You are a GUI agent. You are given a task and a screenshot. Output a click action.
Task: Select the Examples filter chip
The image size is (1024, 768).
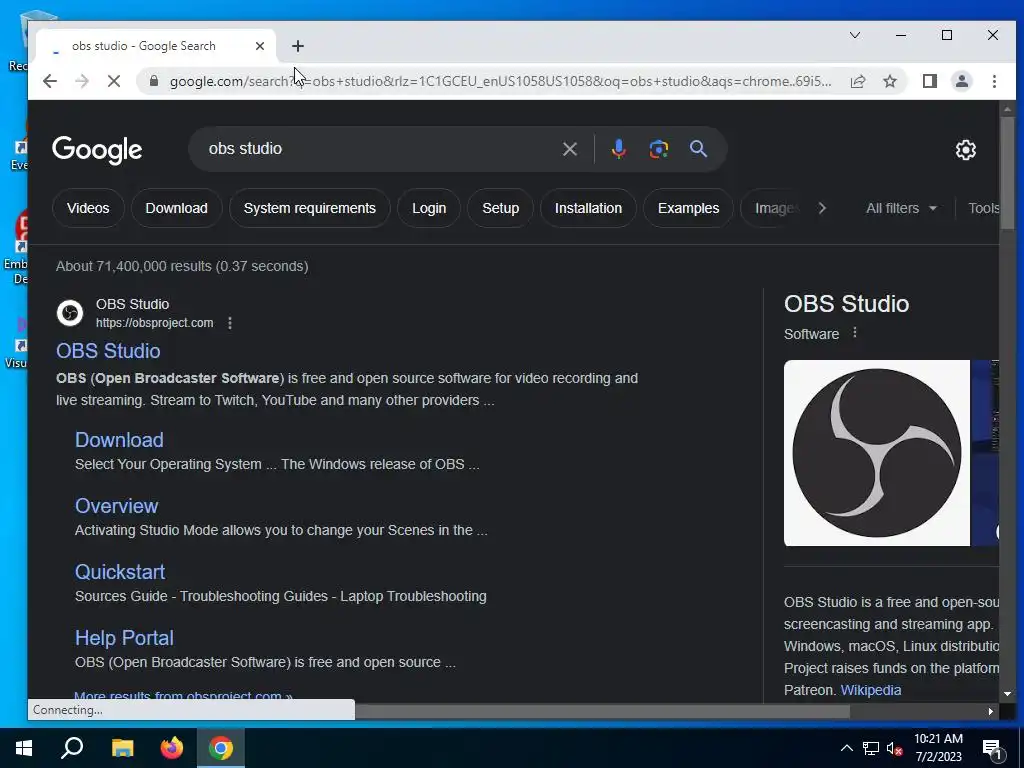(x=688, y=208)
